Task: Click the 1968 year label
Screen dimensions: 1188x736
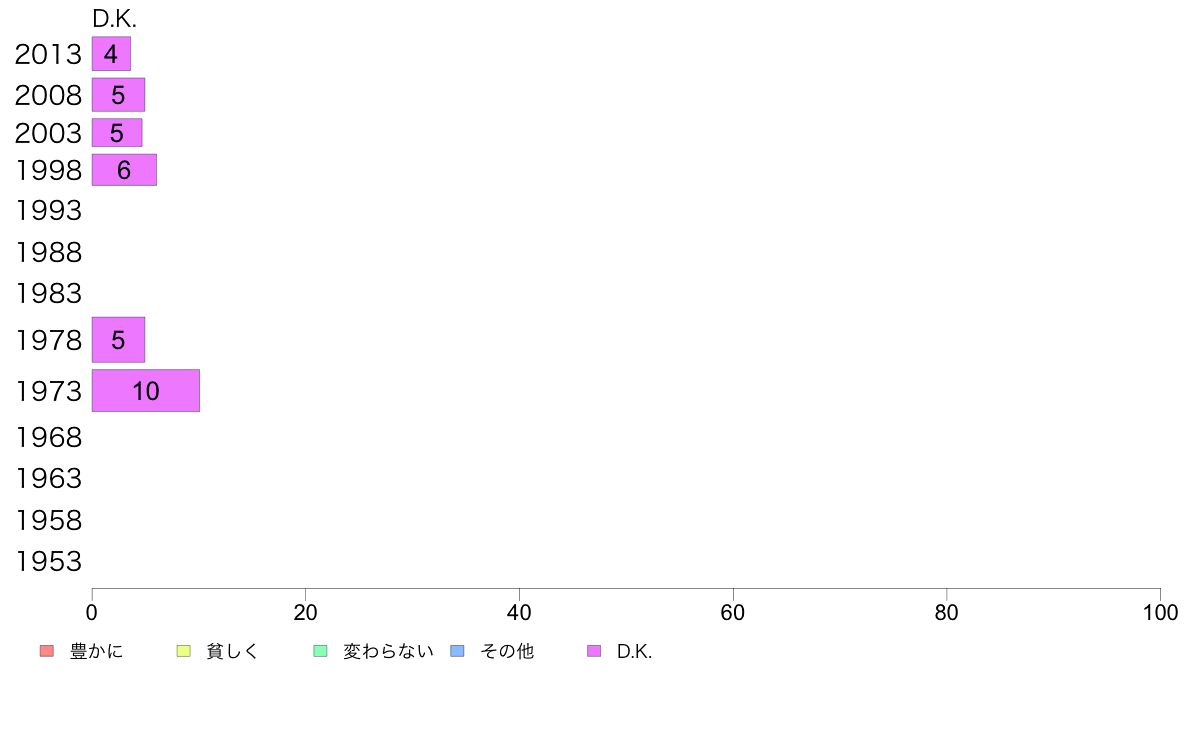Action: [x=48, y=437]
